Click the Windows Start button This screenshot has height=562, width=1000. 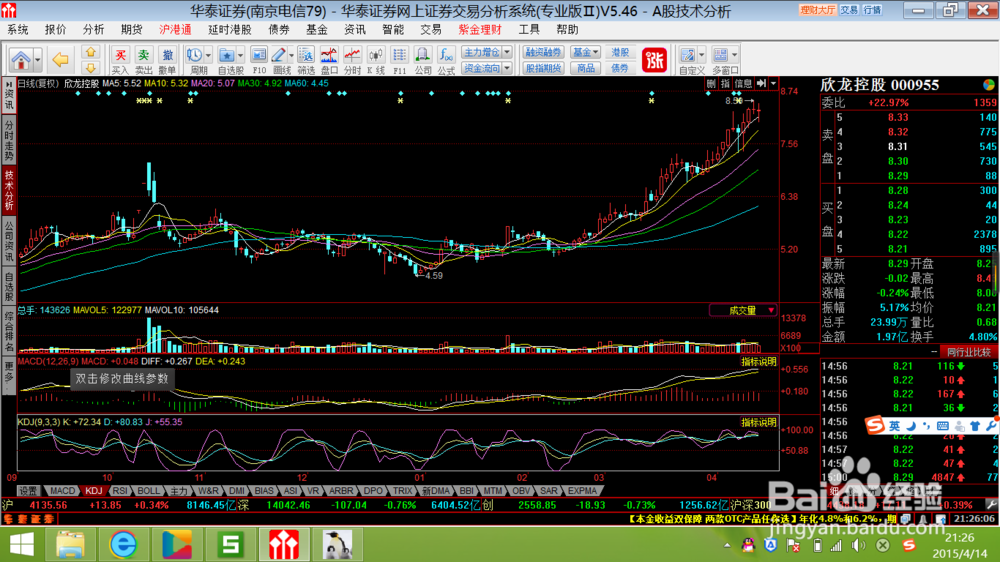[x=21, y=545]
